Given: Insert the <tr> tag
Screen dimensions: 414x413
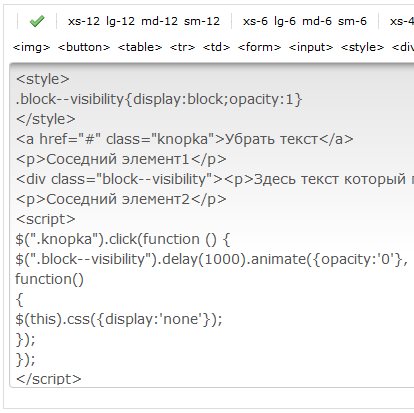Looking at the screenshot, I should coord(182,47).
